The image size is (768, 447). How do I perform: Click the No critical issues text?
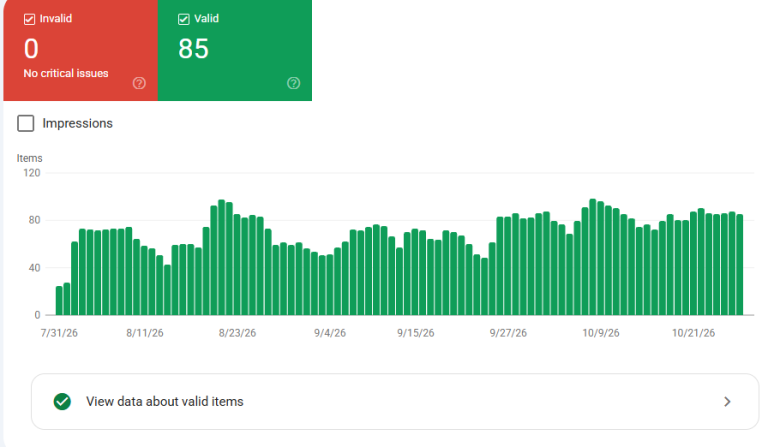pyautogui.click(x=66, y=73)
